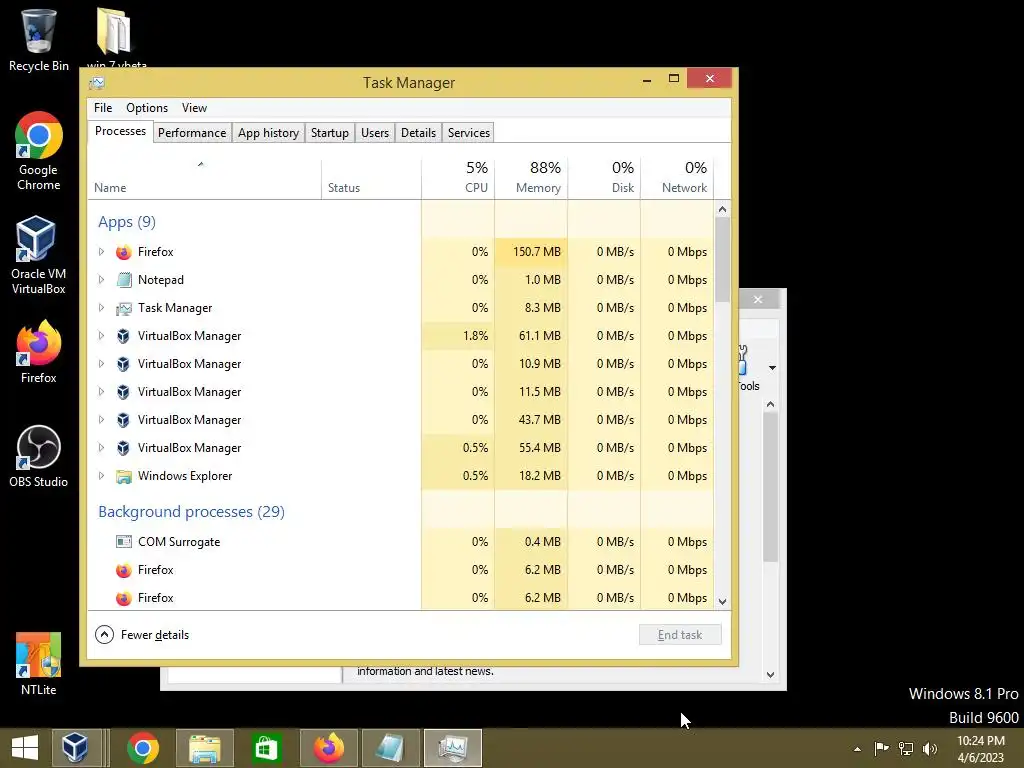The width and height of the screenshot is (1024, 768).
Task: Select the Oracle VM VirtualBox desktop icon
Action: (x=39, y=255)
